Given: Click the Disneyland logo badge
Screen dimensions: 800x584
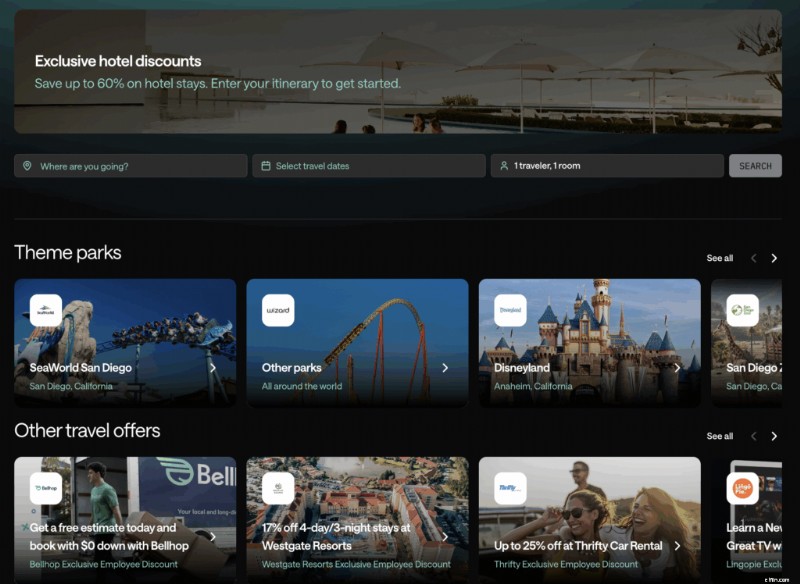Looking at the screenshot, I should 510,310.
